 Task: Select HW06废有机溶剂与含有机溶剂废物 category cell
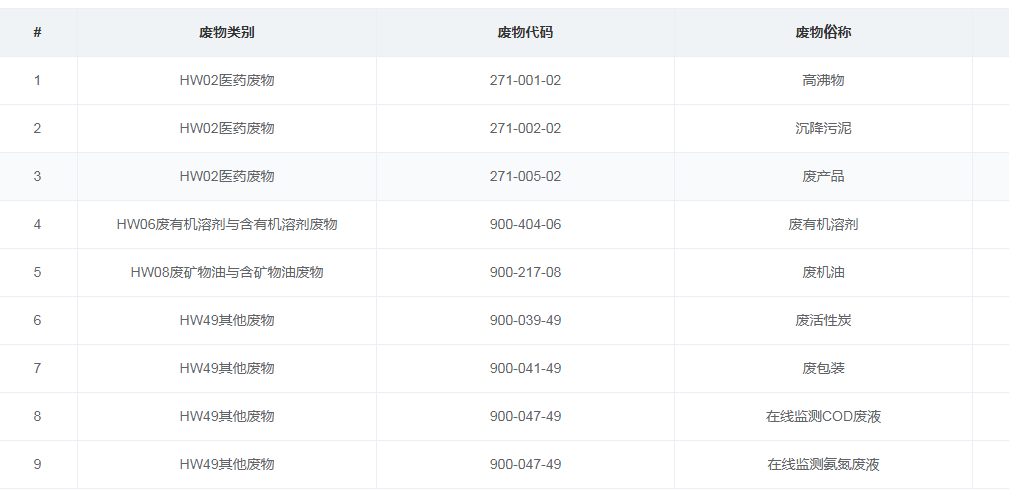(x=227, y=224)
